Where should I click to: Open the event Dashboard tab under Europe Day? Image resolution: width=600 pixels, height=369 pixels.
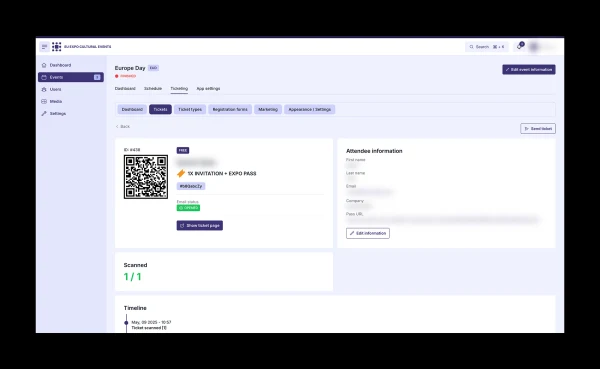[x=125, y=88]
